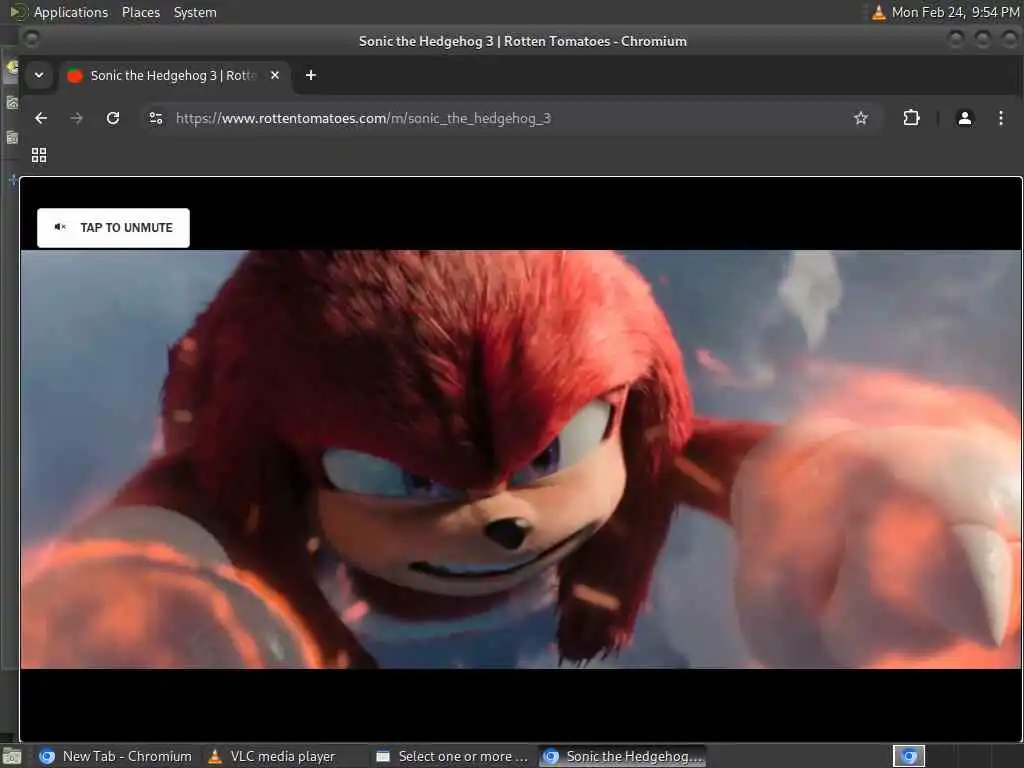The width and height of the screenshot is (1024, 768).
Task: Bookmark this page with the star
Action: coord(861,118)
